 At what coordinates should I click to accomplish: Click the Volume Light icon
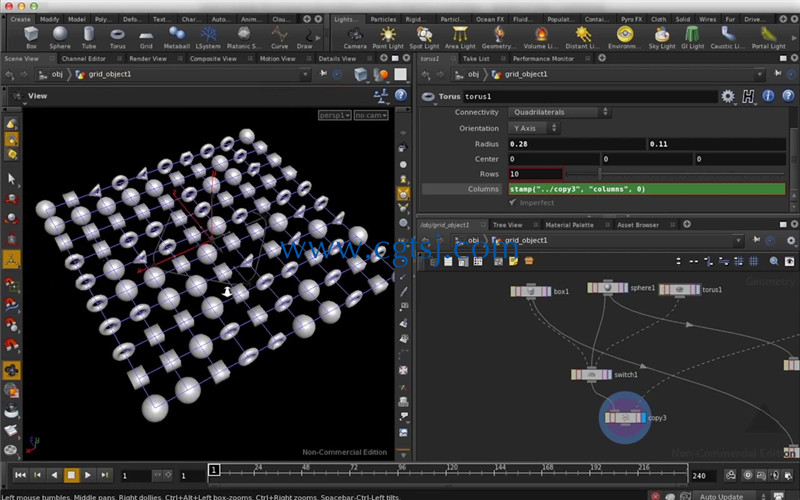pyautogui.click(x=541, y=35)
